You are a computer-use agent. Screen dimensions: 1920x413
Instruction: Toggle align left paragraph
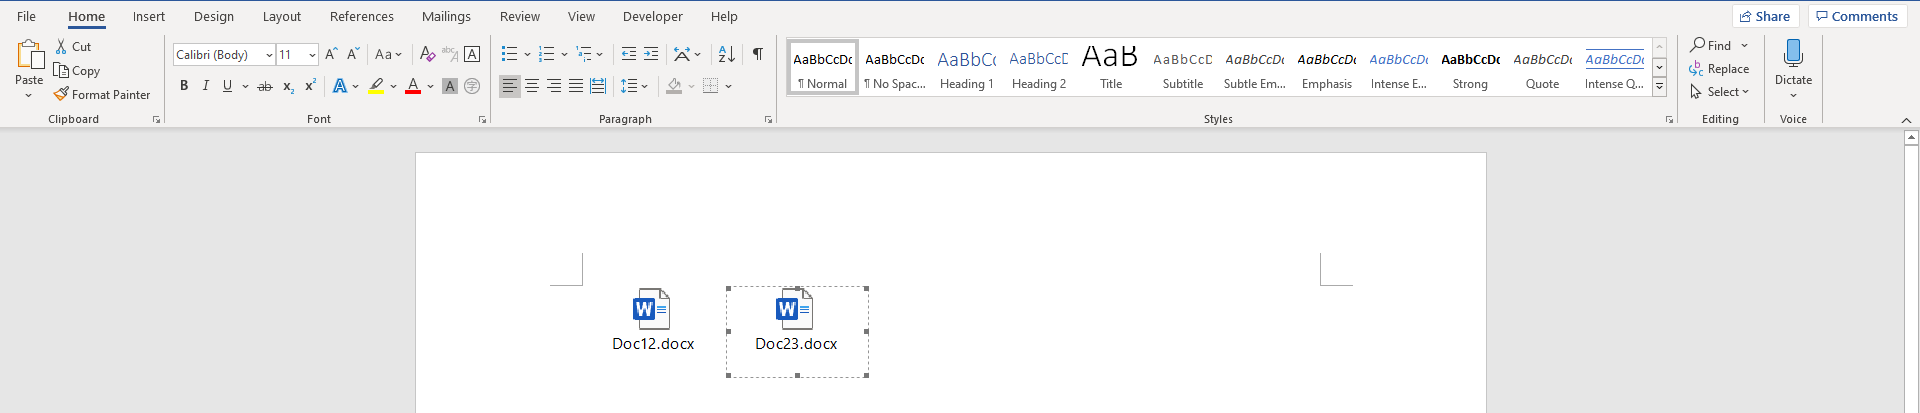tap(510, 87)
